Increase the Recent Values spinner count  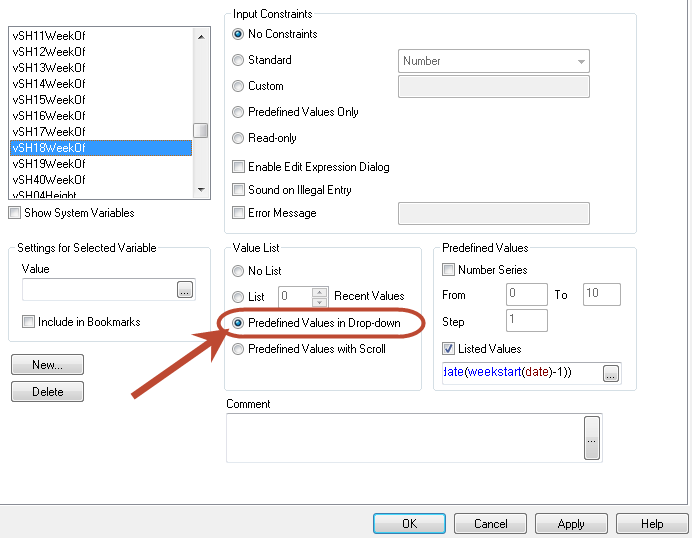(320, 291)
